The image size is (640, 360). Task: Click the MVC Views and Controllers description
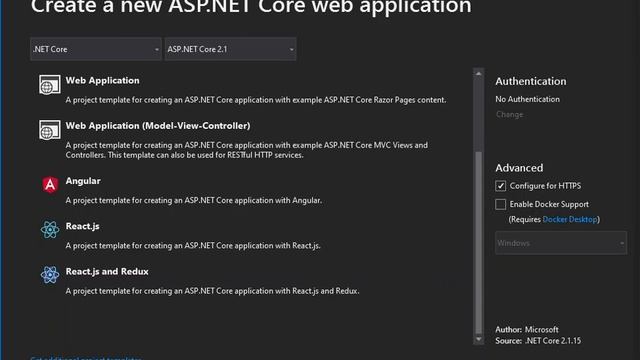247,150
